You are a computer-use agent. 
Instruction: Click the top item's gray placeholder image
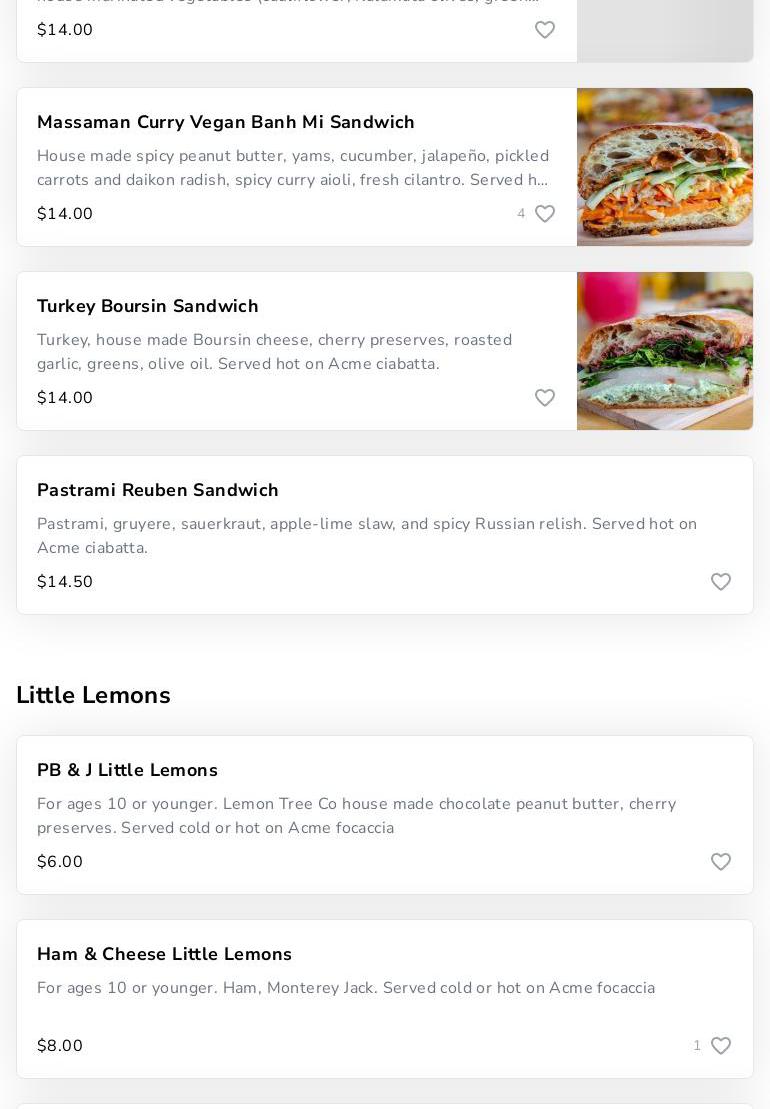pos(665,30)
